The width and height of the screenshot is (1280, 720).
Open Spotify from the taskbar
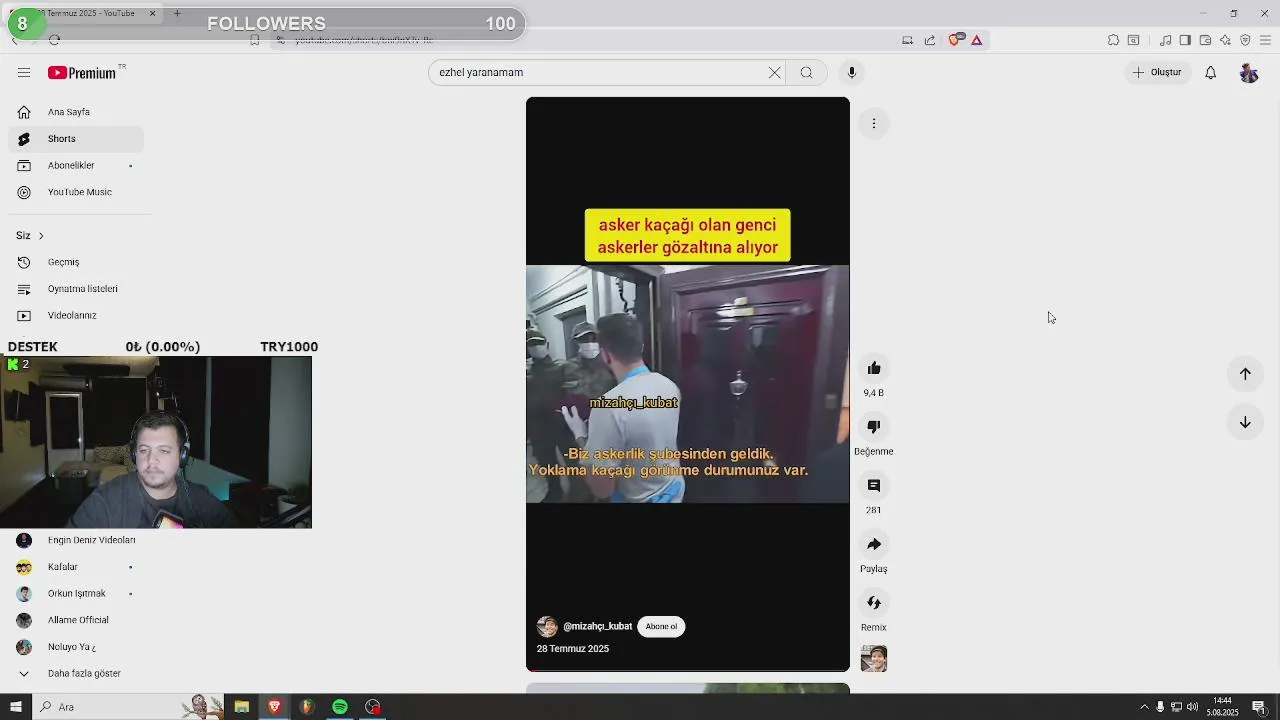click(340, 707)
